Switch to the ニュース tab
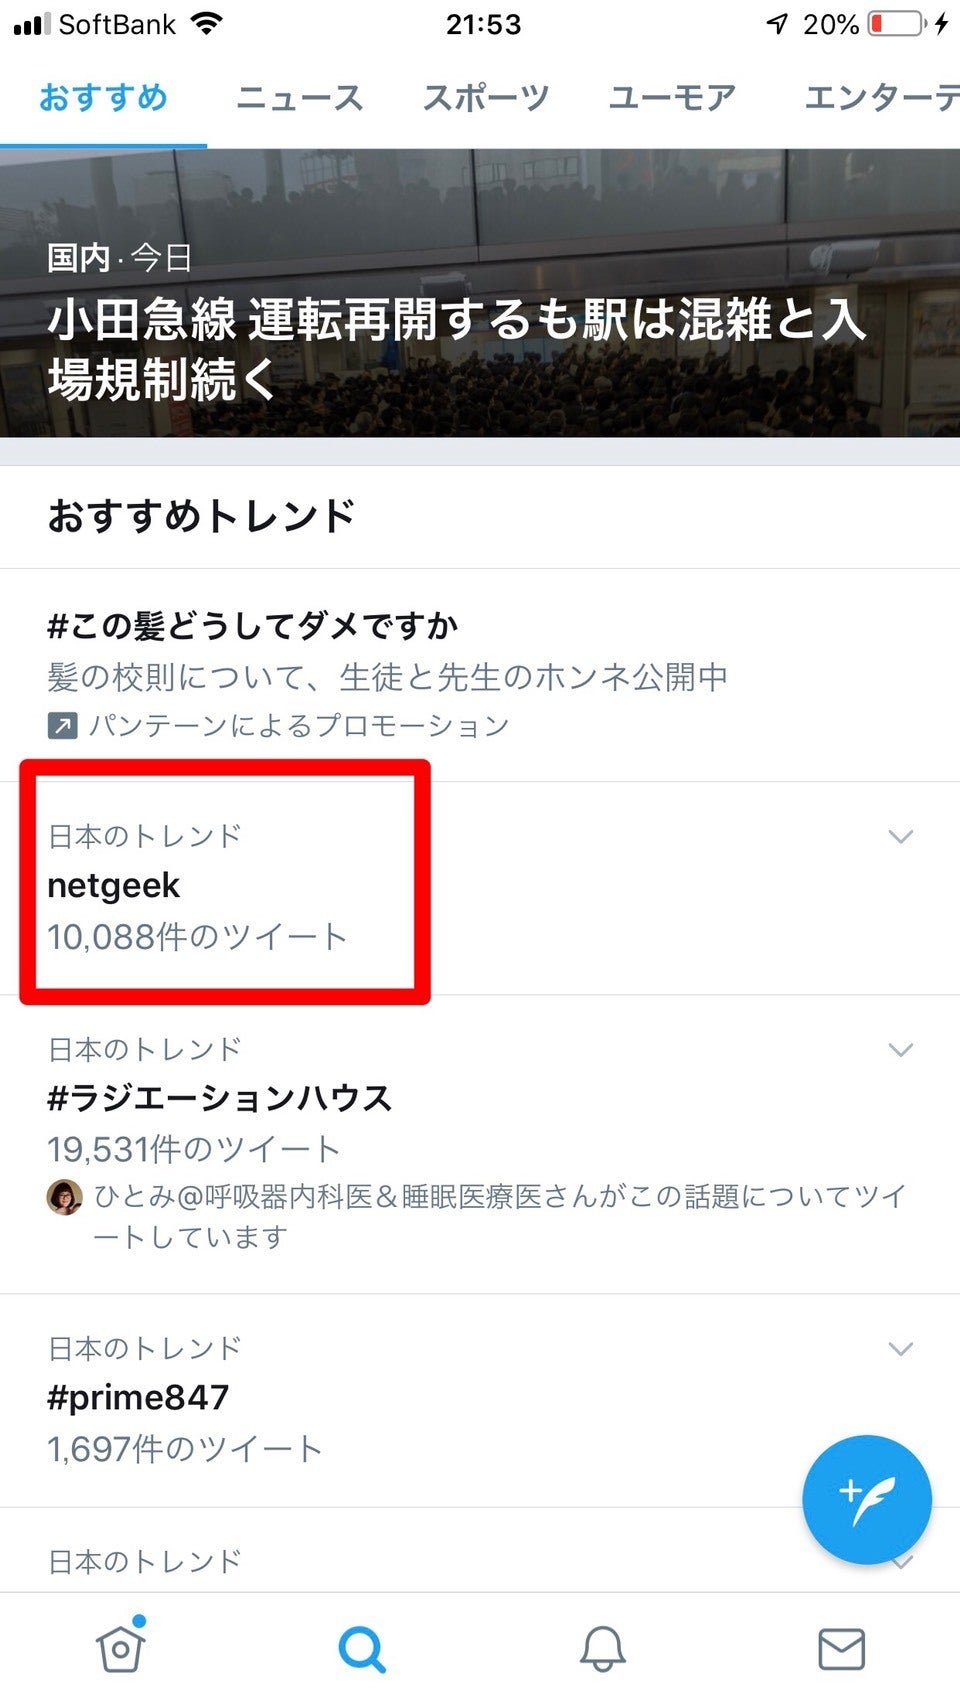Image resolution: width=960 pixels, height=1706 pixels. [x=299, y=98]
